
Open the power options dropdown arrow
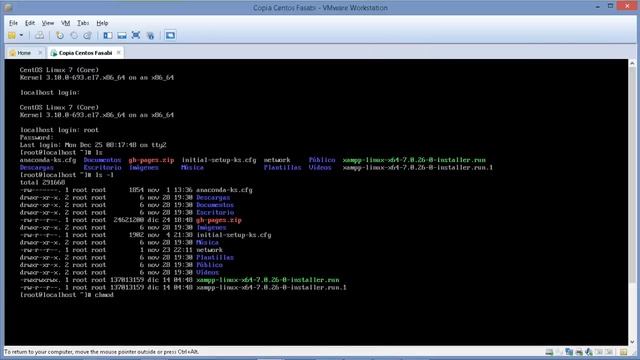21,36
